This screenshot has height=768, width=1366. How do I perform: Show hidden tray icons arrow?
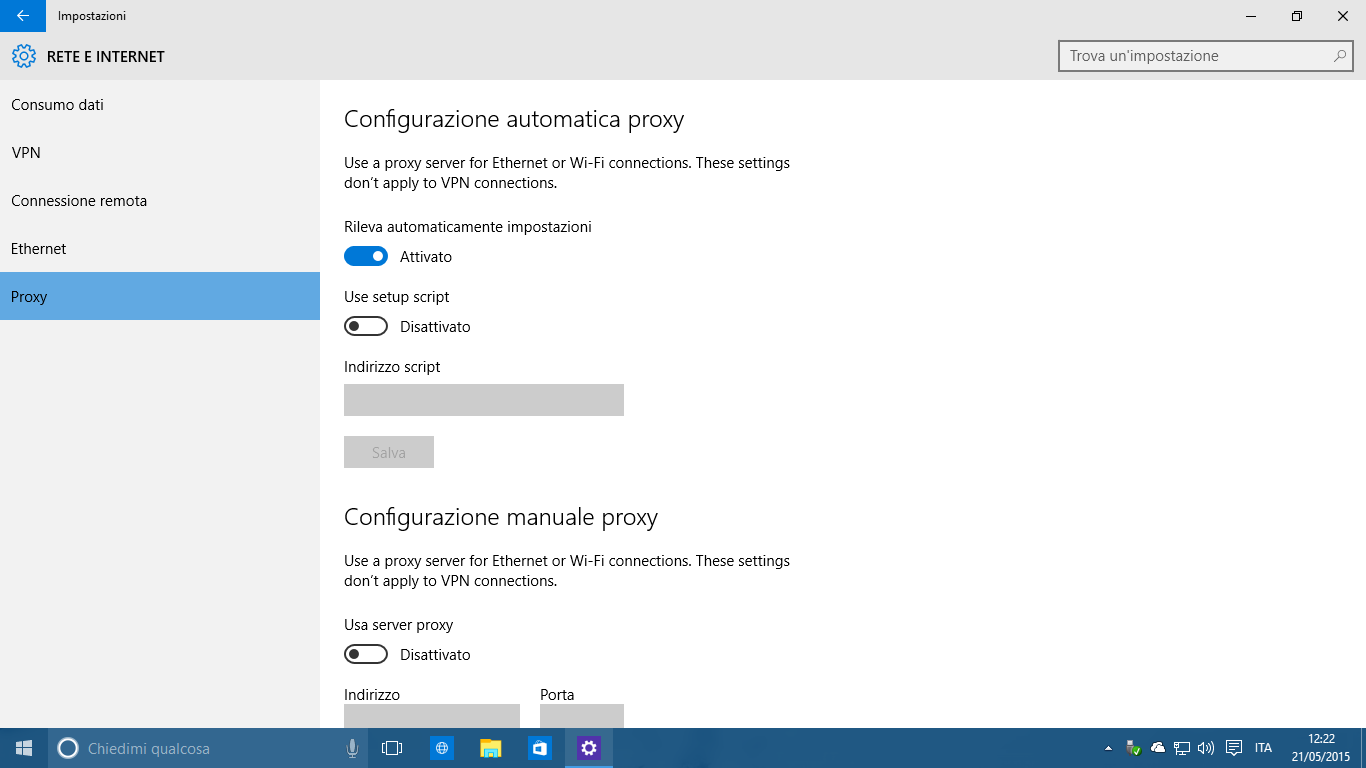pyautogui.click(x=1108, y=748)
